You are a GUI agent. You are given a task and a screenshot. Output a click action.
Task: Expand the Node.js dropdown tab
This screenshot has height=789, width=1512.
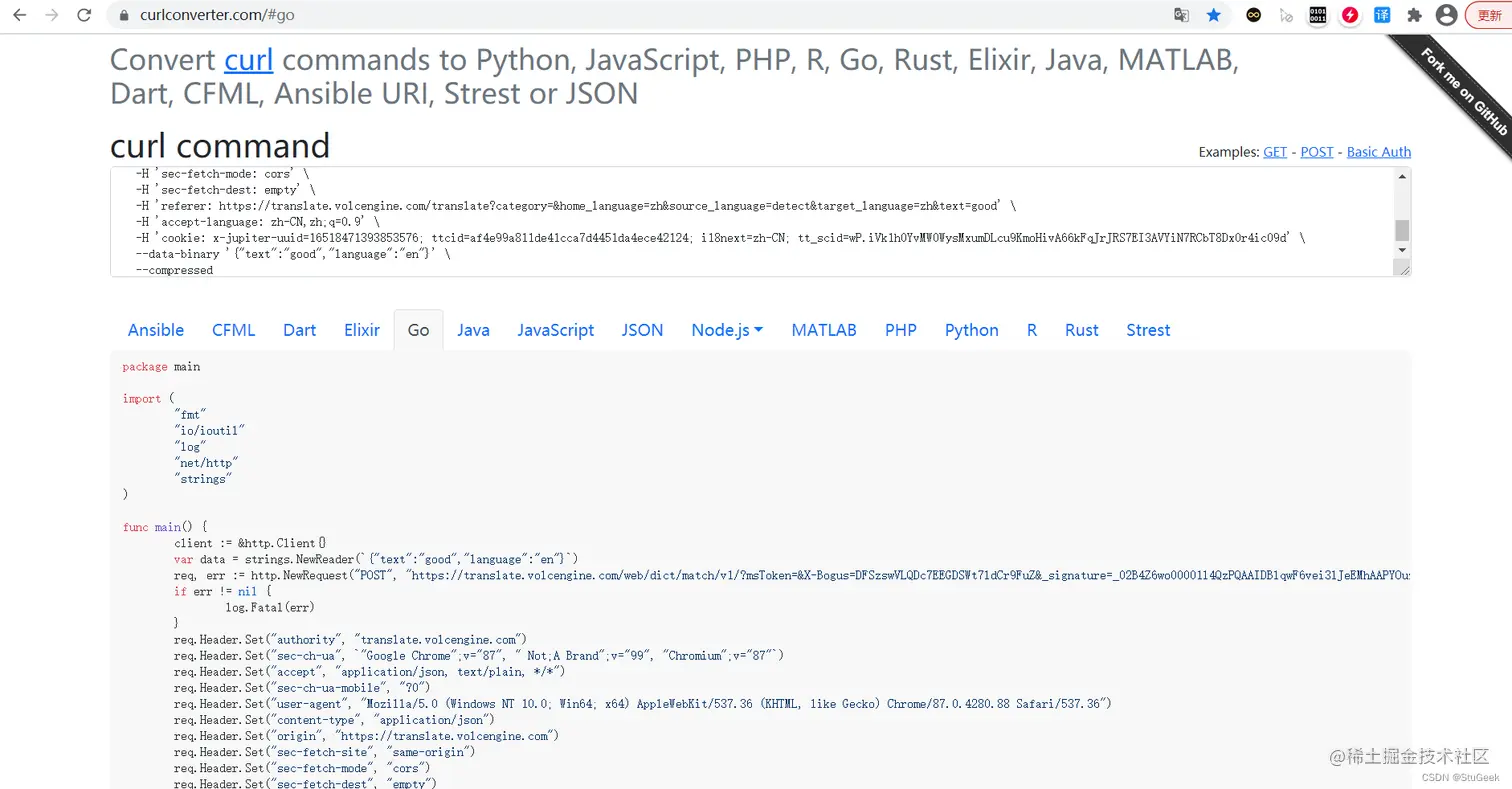[727, 330]
